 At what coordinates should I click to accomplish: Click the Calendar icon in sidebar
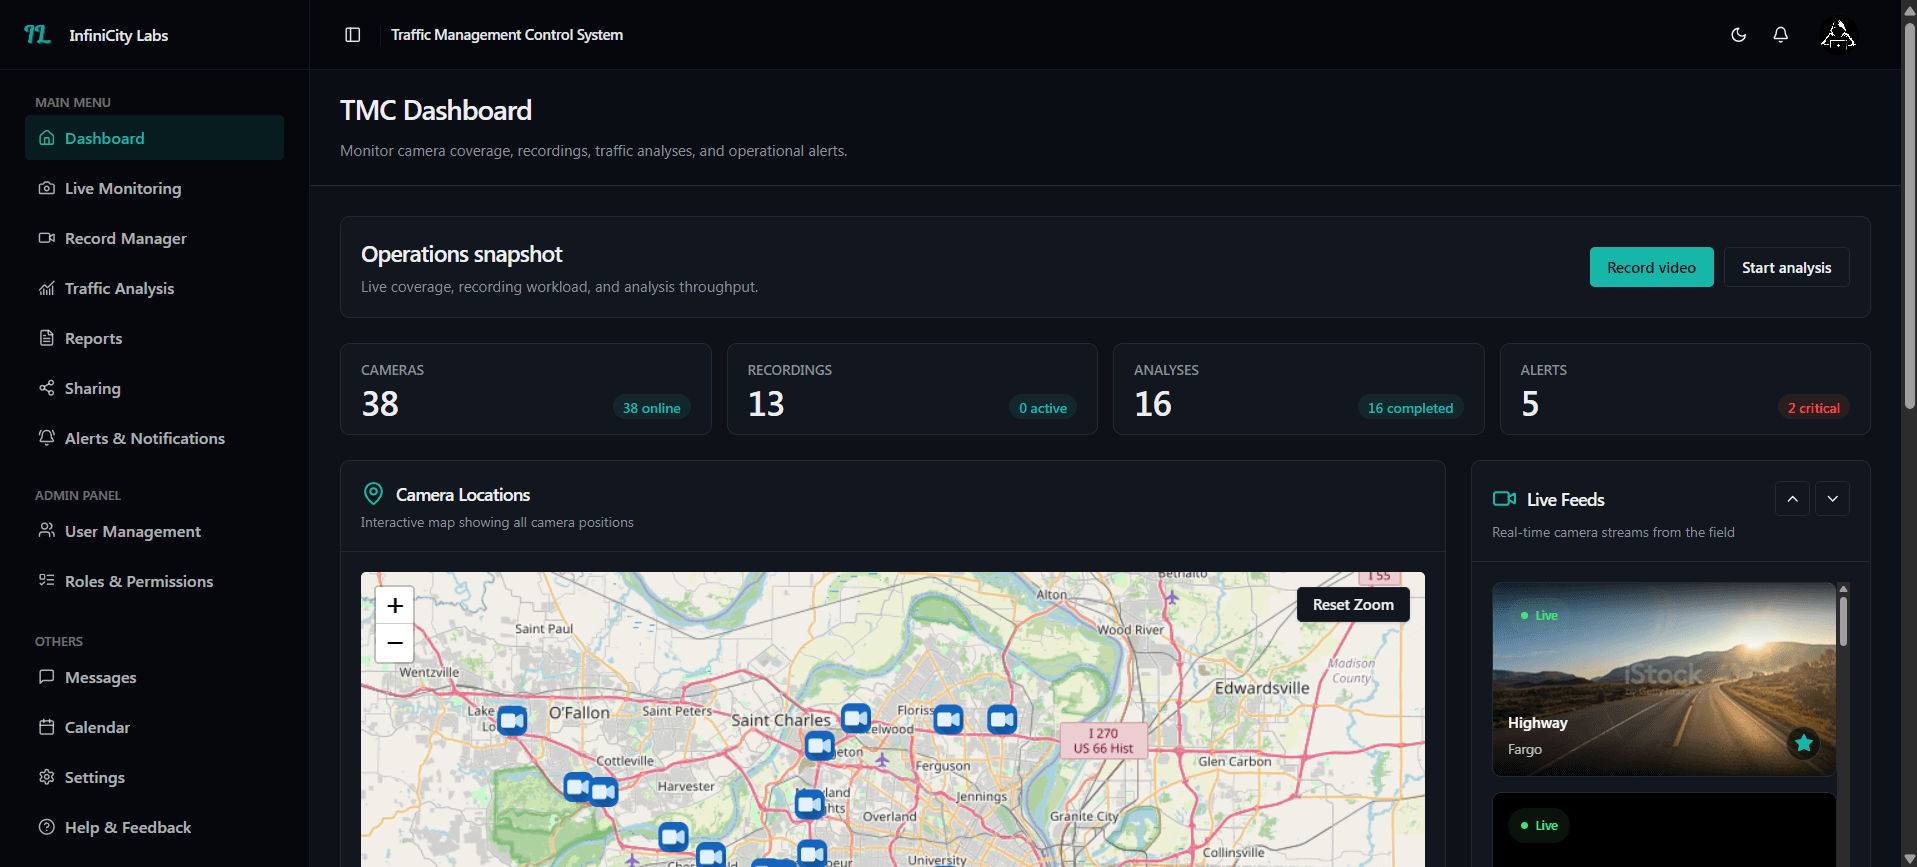click(x=46, y=727)
